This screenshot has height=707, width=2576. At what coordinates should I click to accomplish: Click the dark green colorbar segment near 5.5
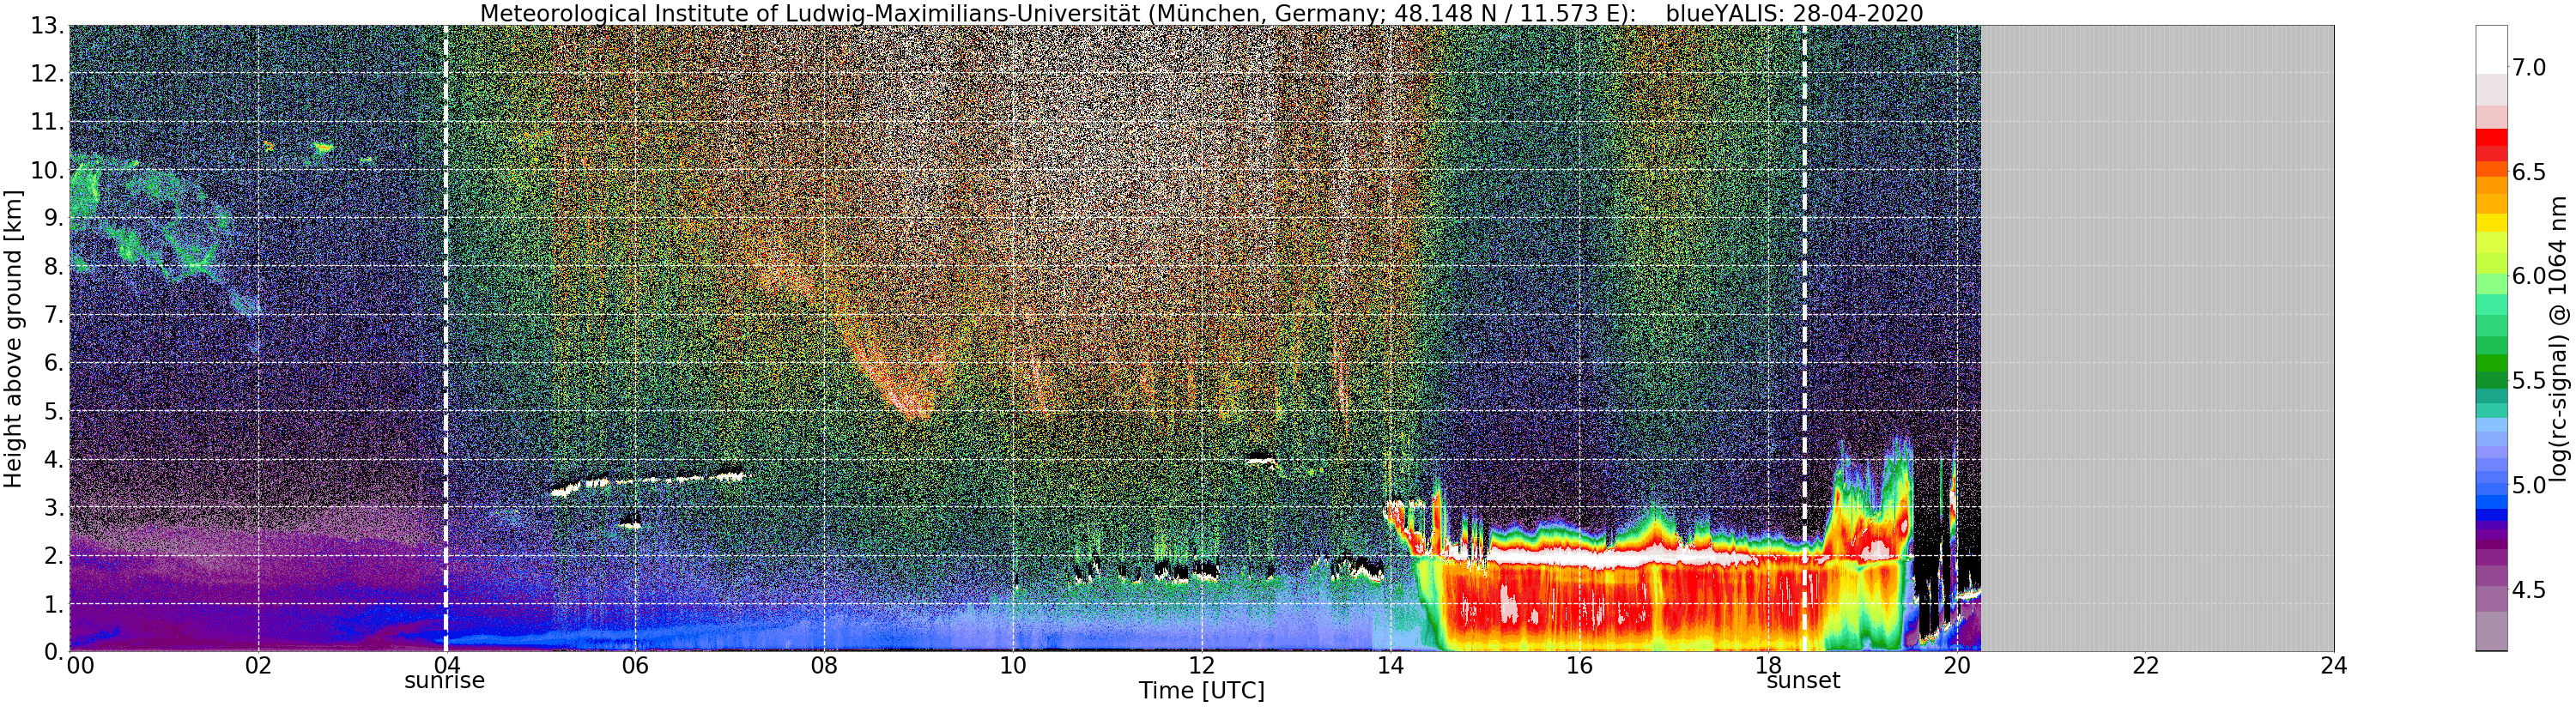[x=2491, y=380]
